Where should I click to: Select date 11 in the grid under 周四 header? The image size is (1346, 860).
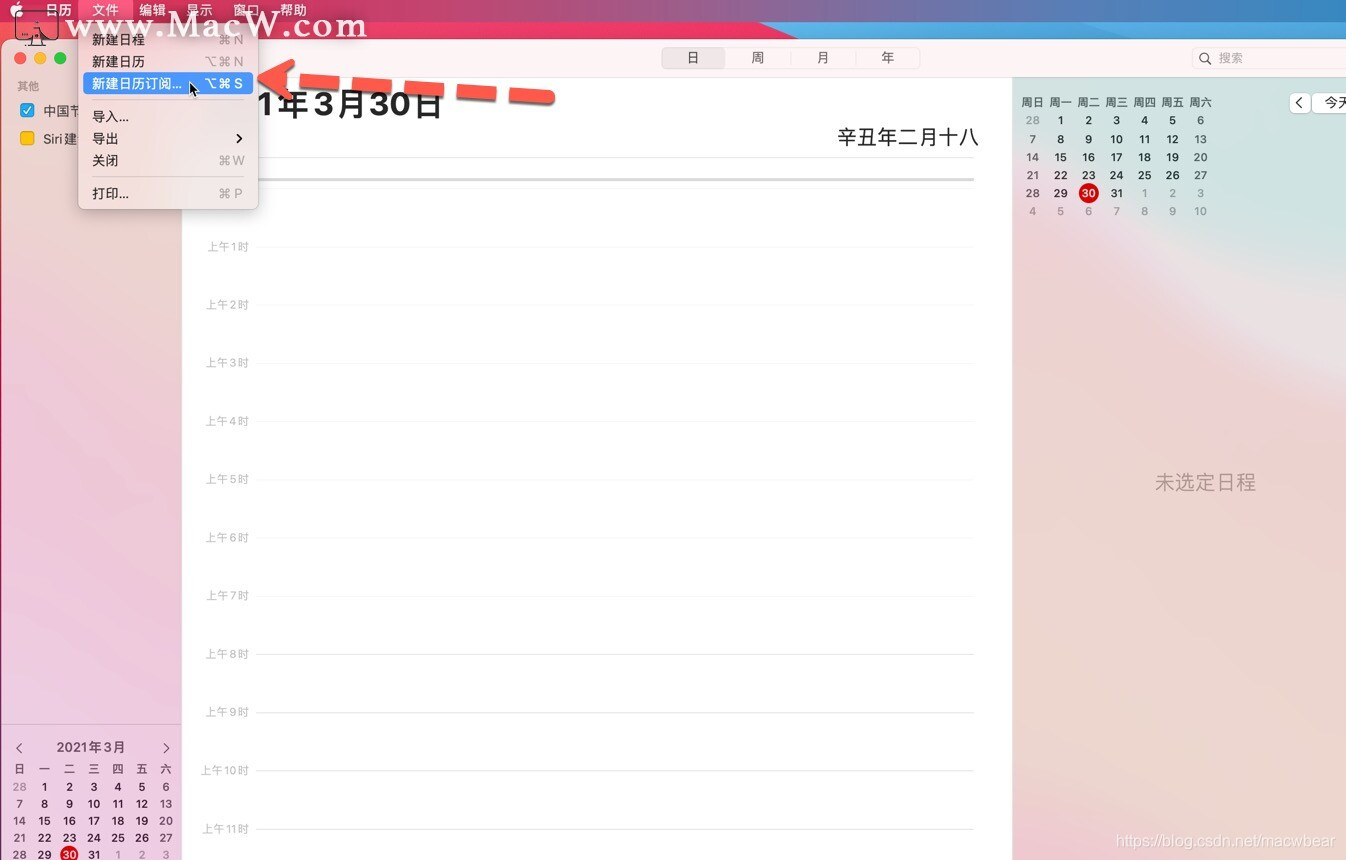[x=1145, y=139]
